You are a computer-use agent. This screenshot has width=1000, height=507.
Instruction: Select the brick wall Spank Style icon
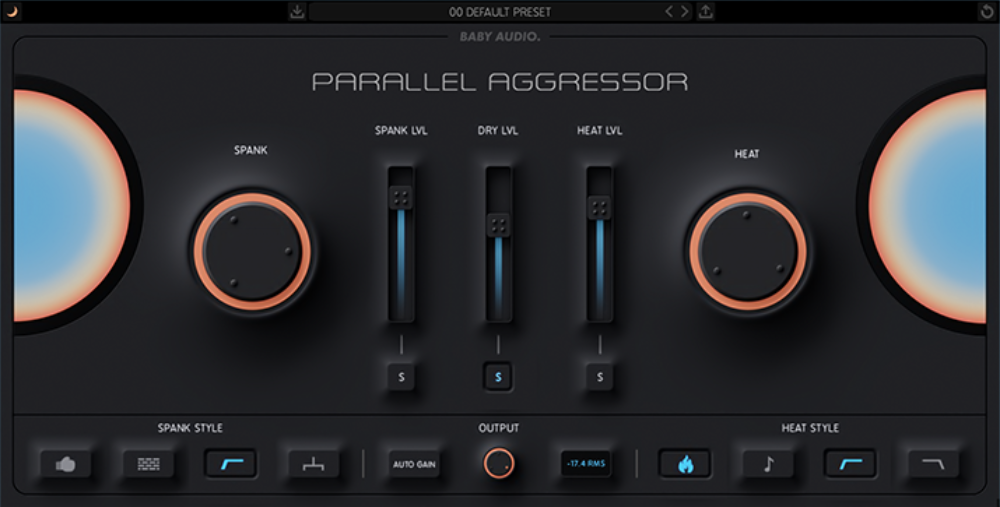pyautogui.click(x=148, y=464)
